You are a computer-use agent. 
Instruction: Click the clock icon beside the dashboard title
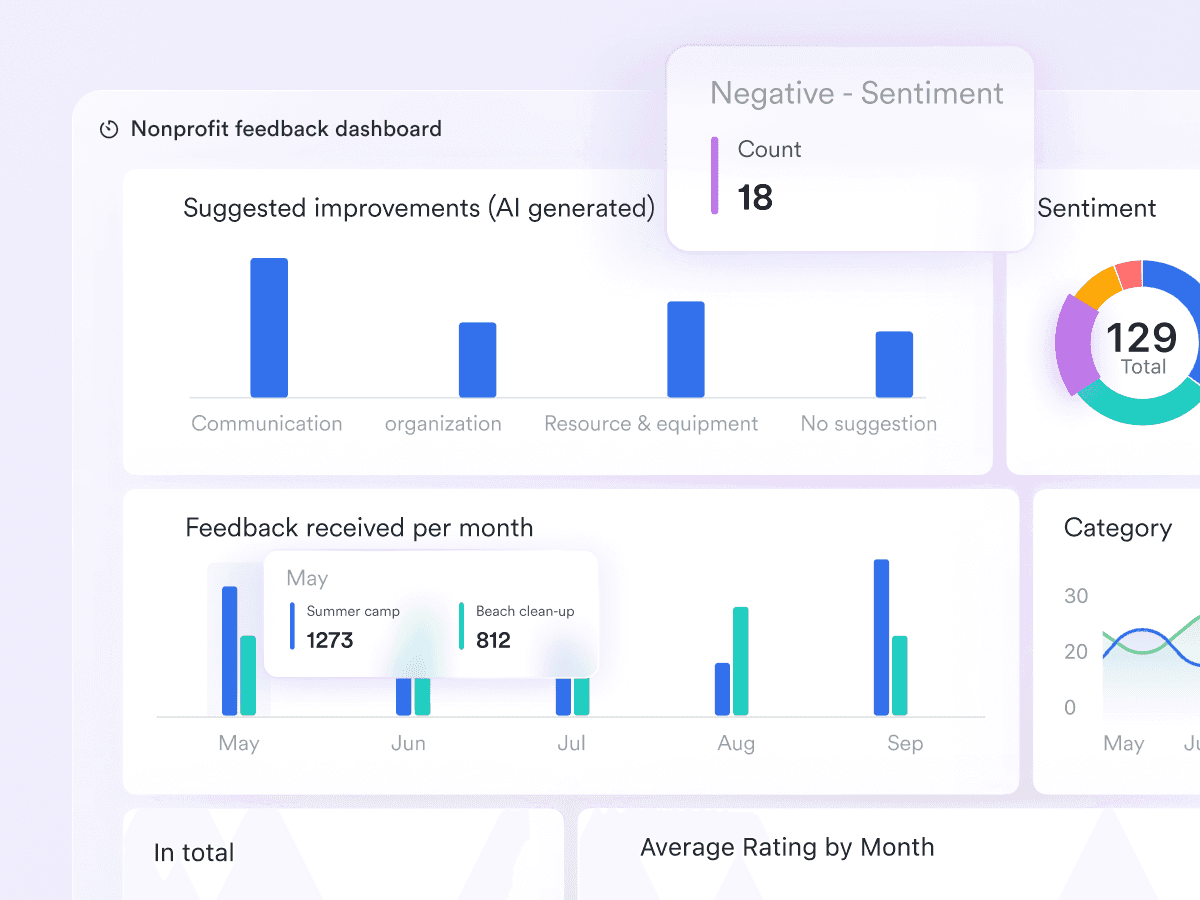pyautogui.click(x=108, y=129)
